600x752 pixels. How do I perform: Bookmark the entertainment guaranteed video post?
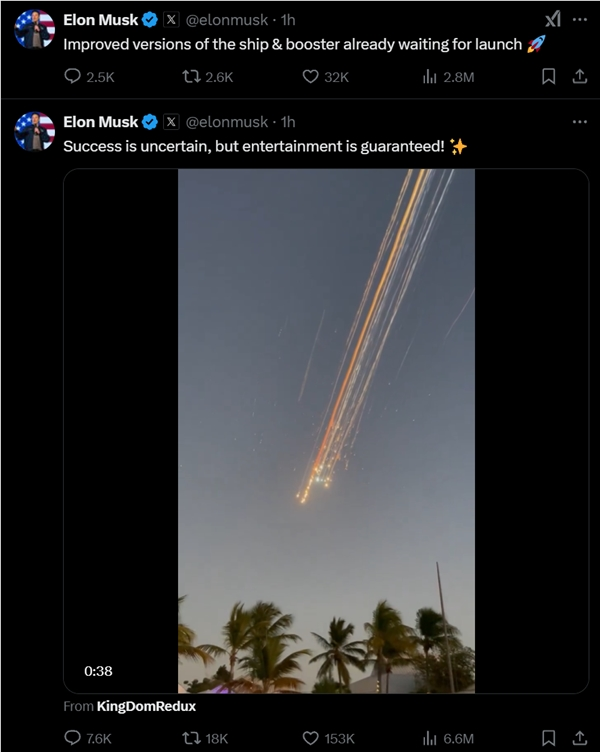pyautogui.click(x=548, y=738)
